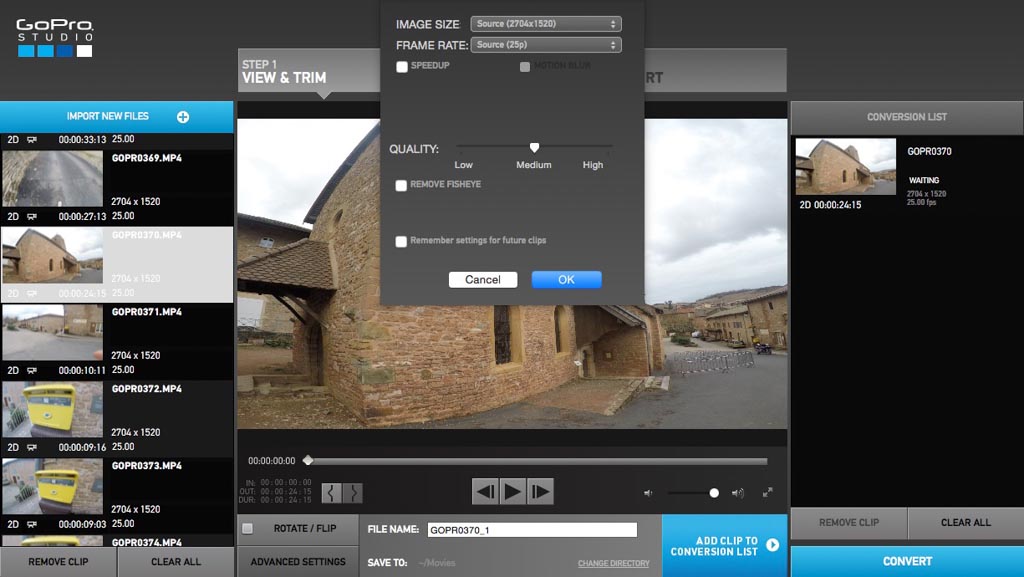This screenshot has height=577, width=1024.
Task: Select the Step 1 View & Trim tab
Action: pyautogui.click(x=308, y=71)
